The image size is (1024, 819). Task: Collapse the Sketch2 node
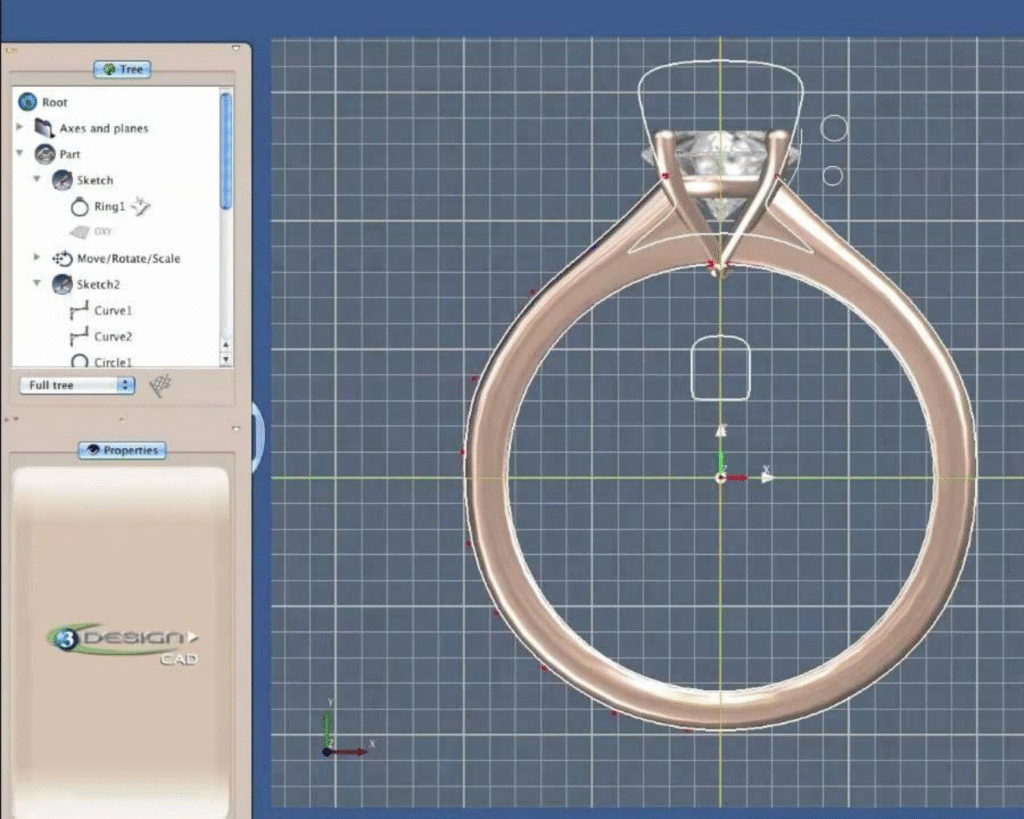(37, 284)
